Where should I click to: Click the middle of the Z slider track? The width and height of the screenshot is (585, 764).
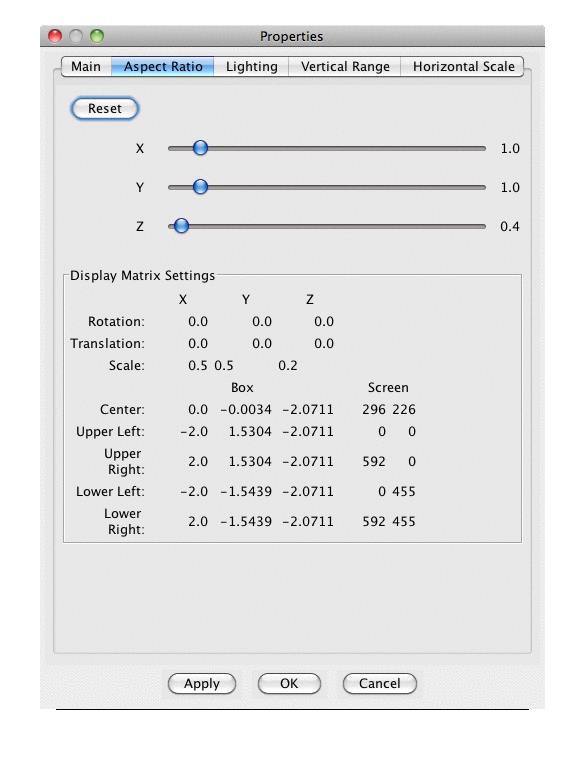pos(327,226)
